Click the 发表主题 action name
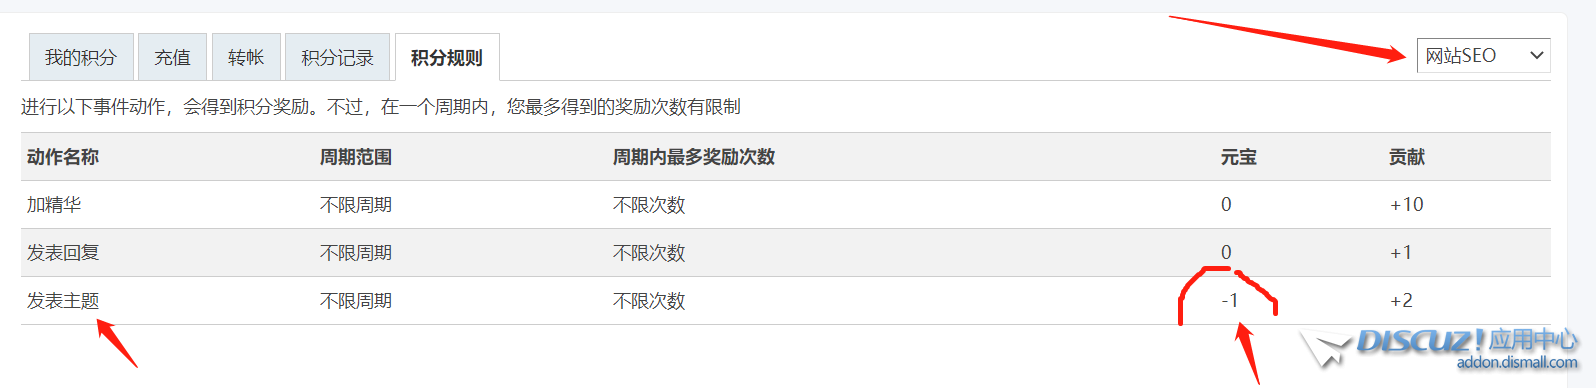The image size is (1596, 388). (x=63, y=301)
